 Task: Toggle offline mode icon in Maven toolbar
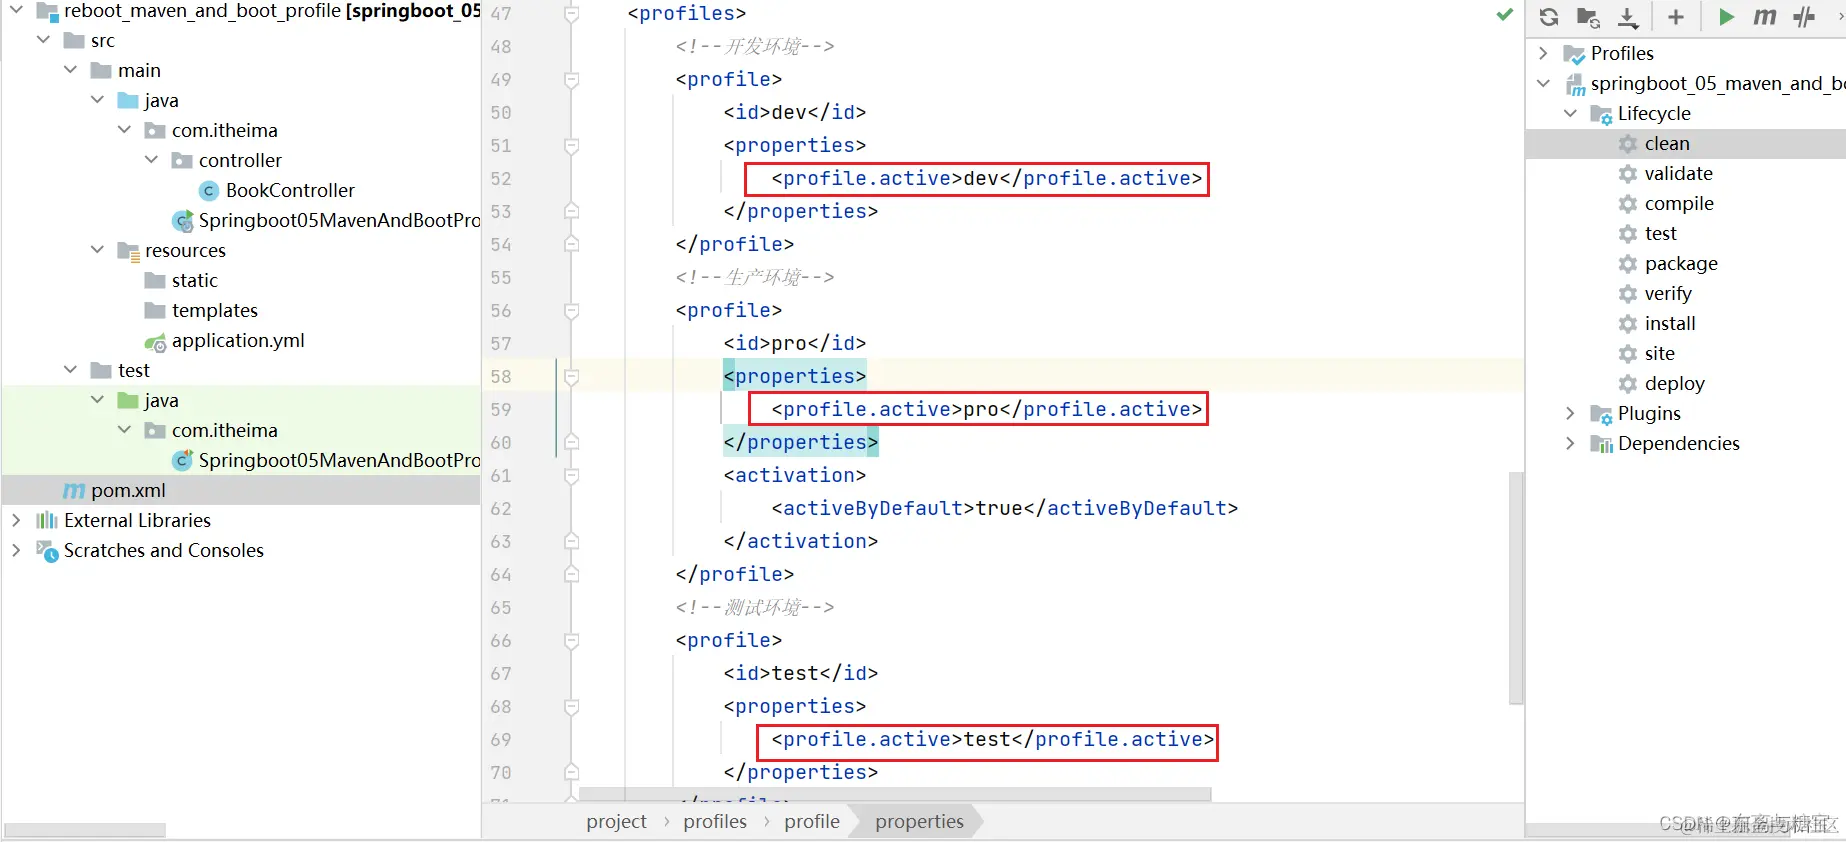click(1804, 17)
